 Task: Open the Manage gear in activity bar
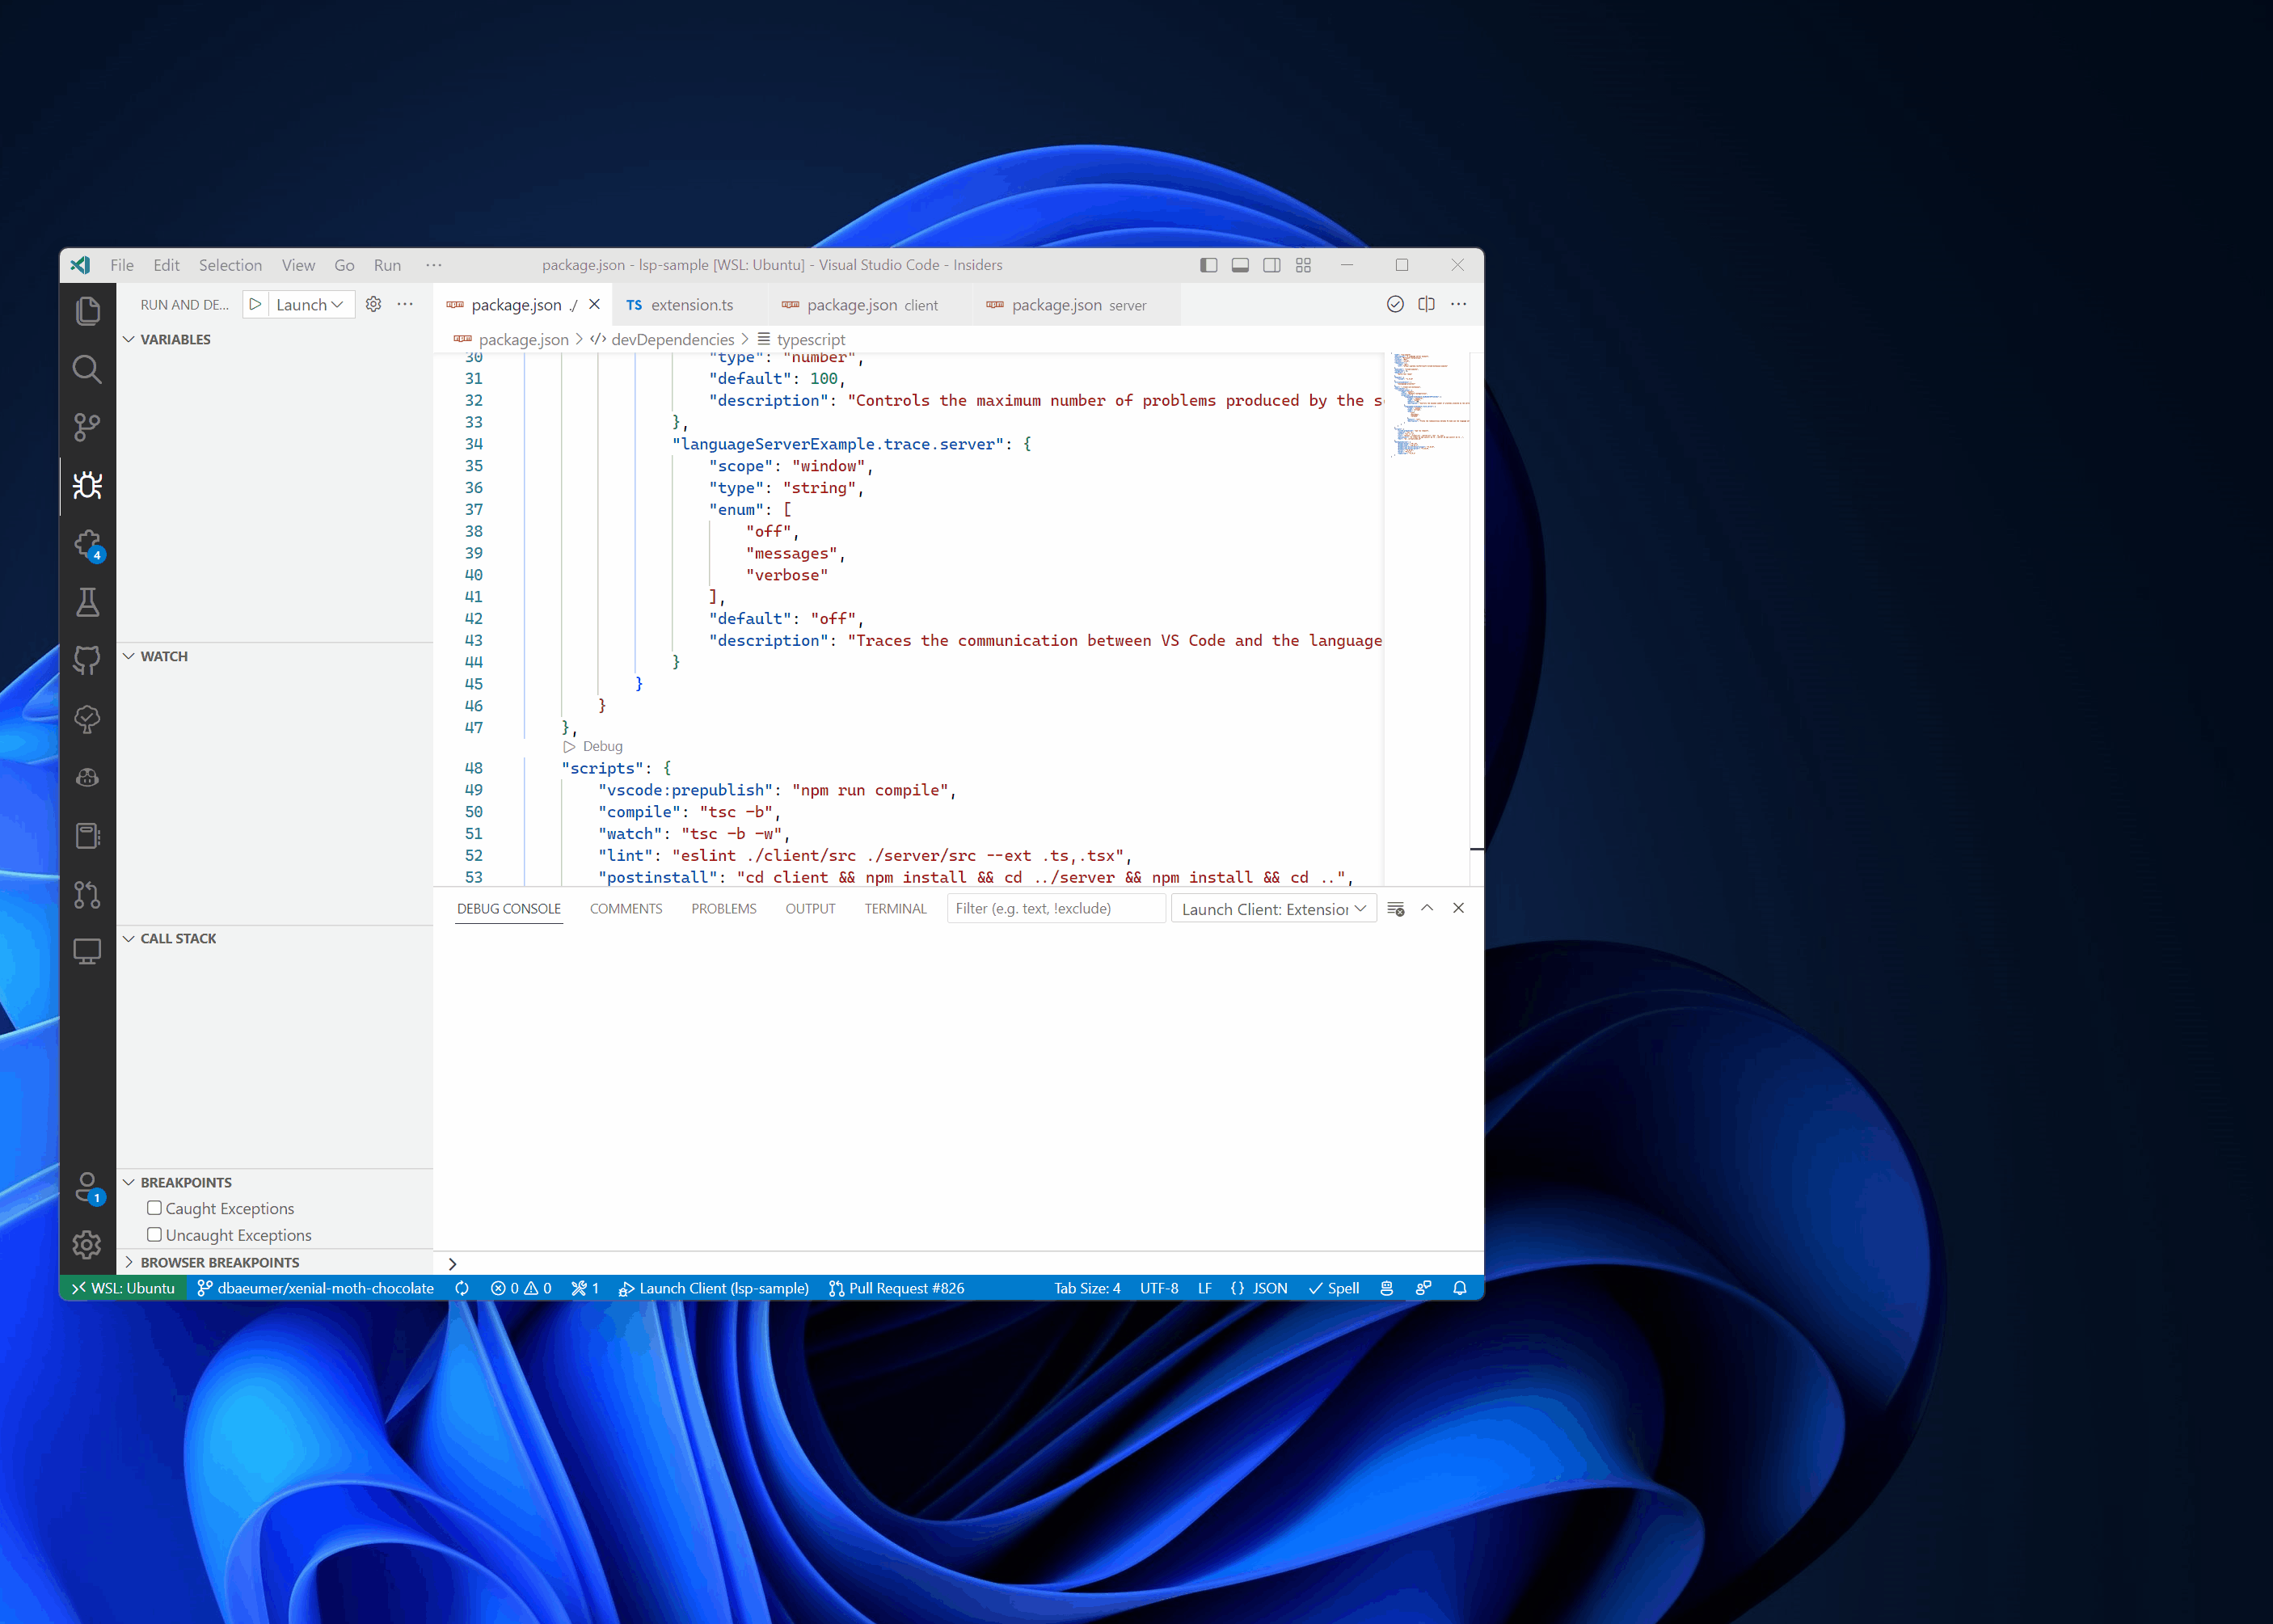(x=87, y=1245)
